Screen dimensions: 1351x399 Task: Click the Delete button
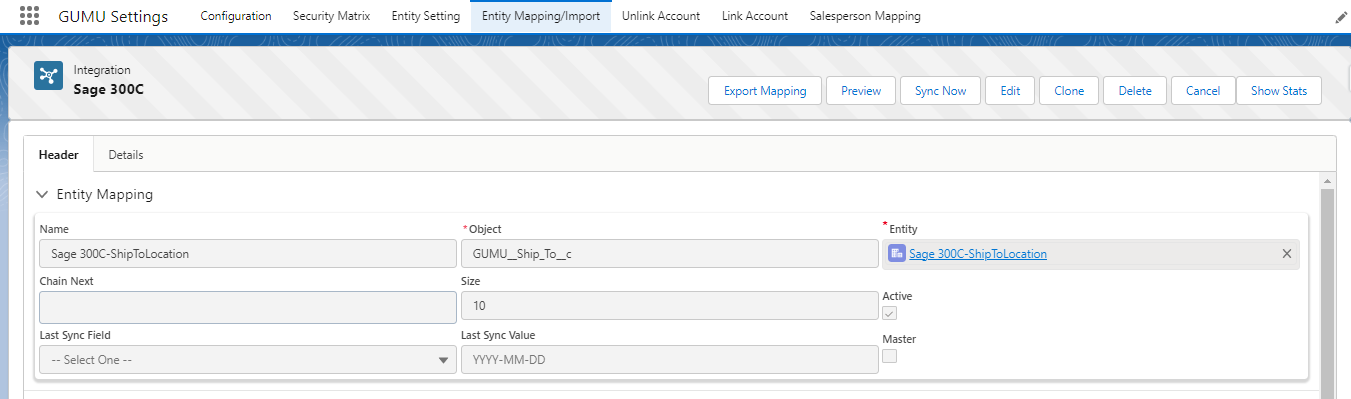coord(1135,91)
